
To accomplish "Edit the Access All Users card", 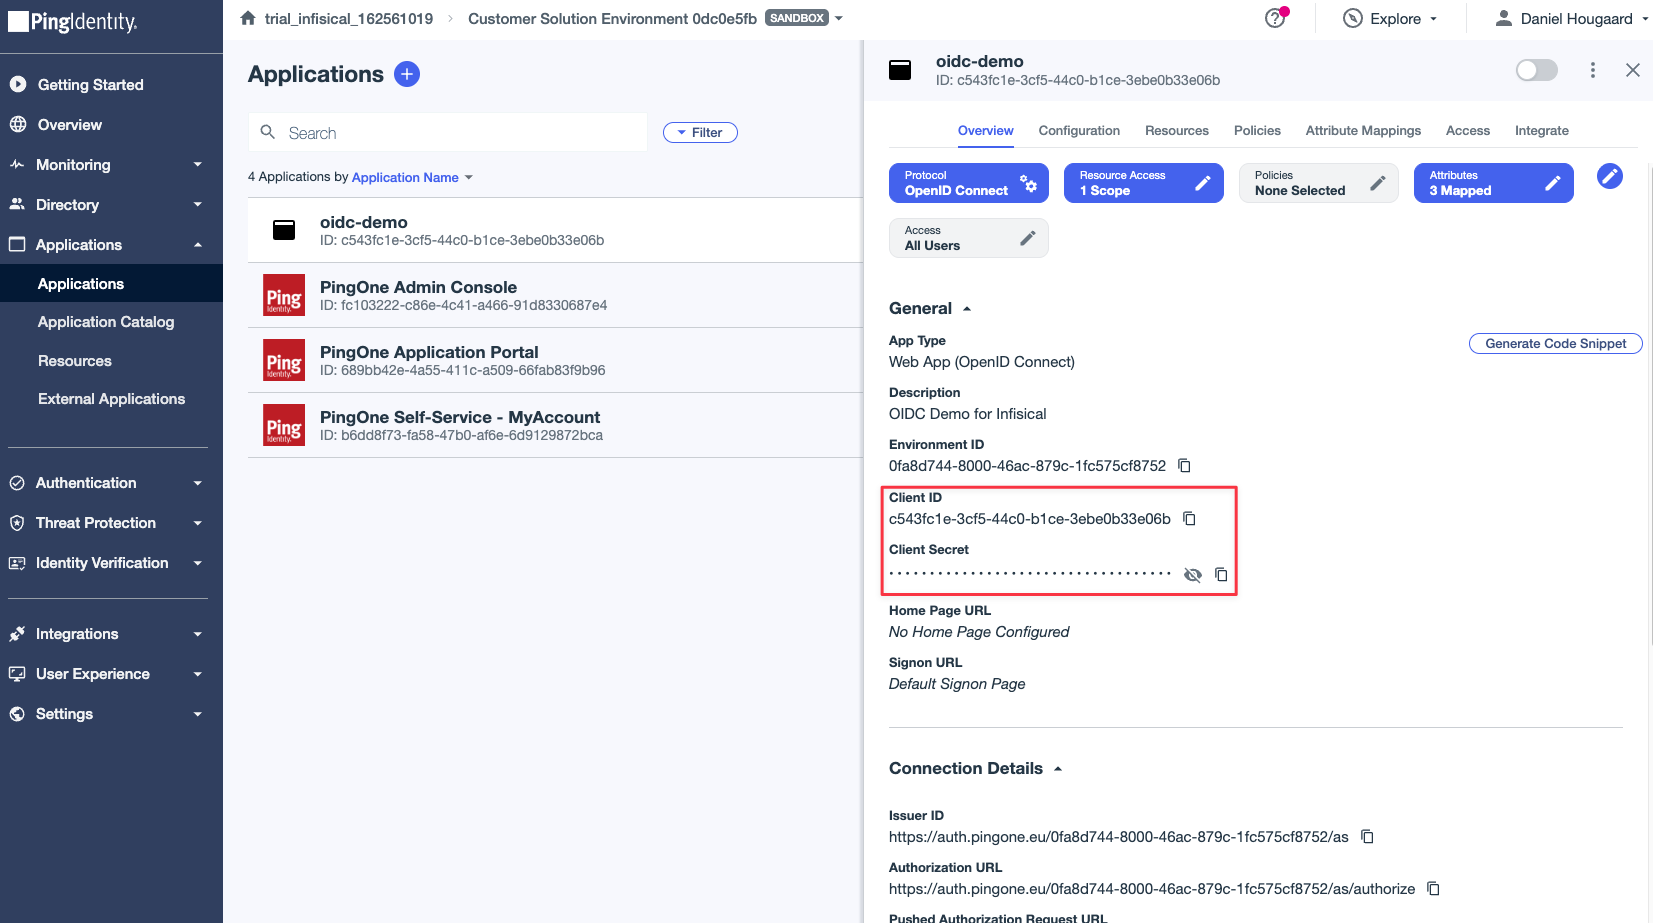I will coord(968,238).
